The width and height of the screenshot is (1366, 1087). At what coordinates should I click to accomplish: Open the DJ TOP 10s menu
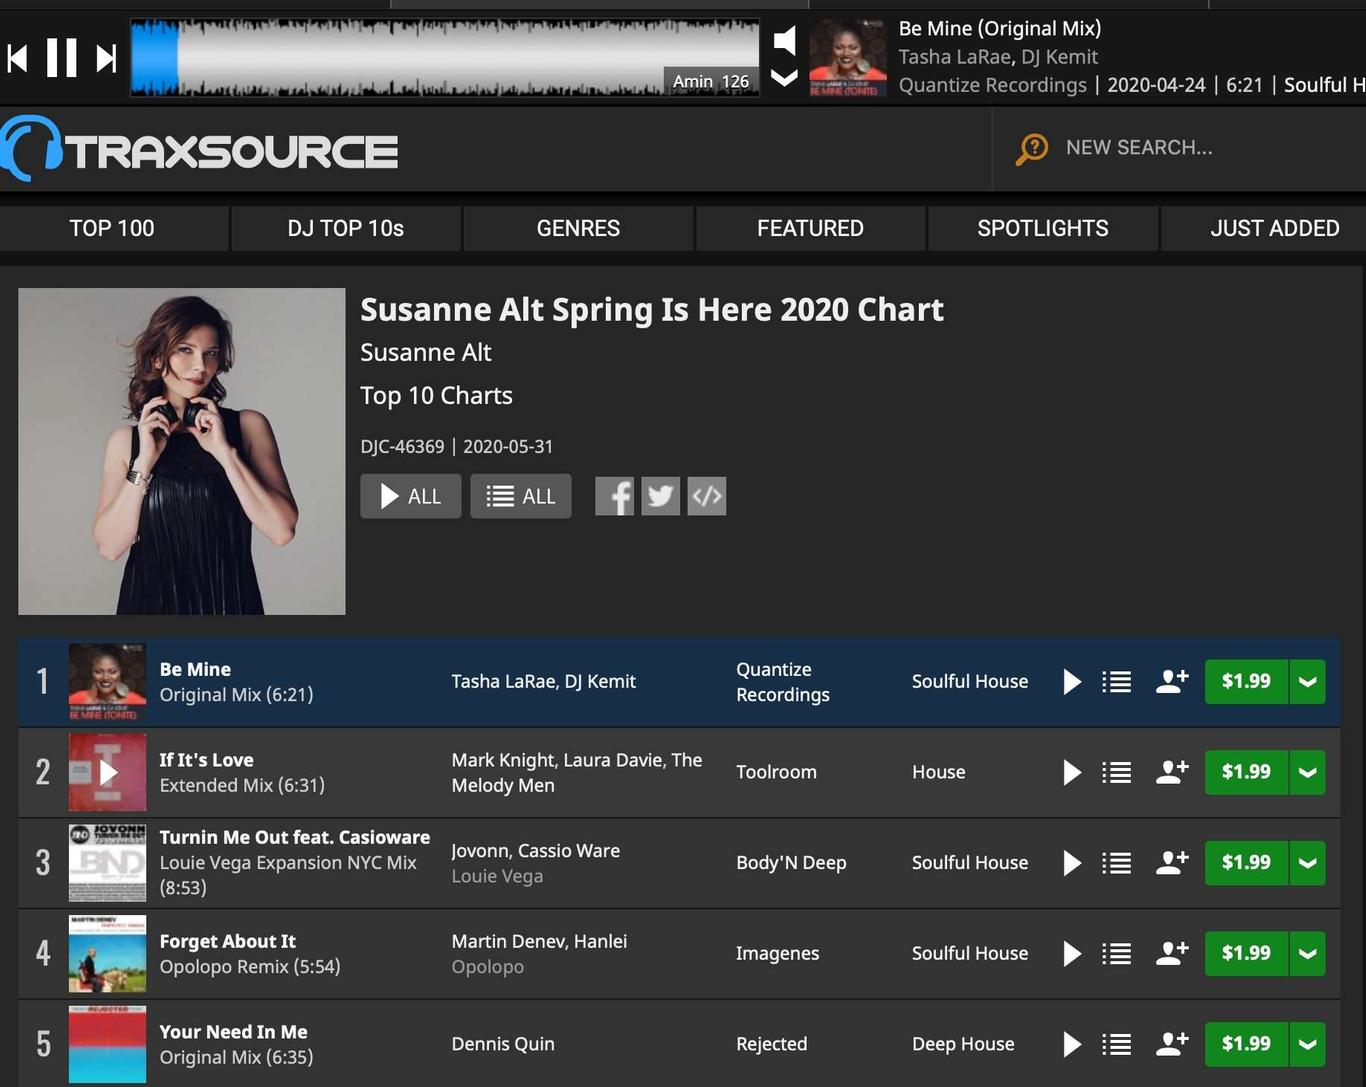pyautogui.click(x=346, y=228)
